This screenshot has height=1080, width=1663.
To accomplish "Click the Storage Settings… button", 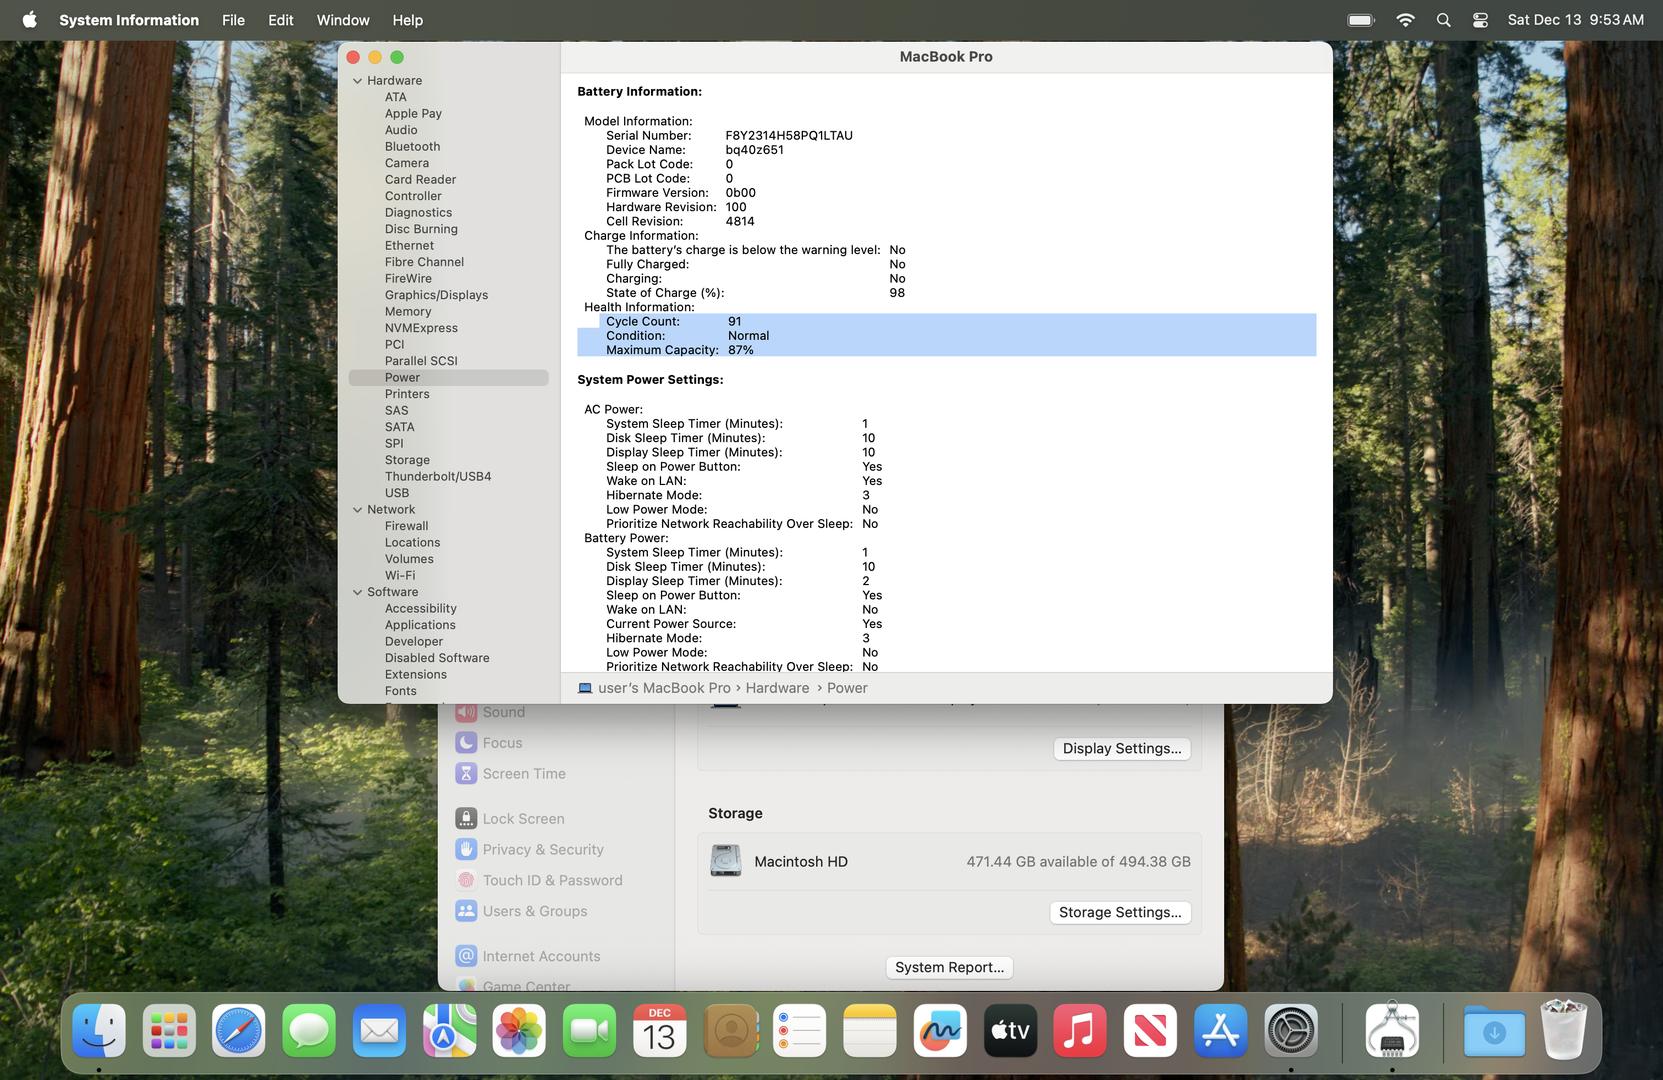I will [1119, 912].
